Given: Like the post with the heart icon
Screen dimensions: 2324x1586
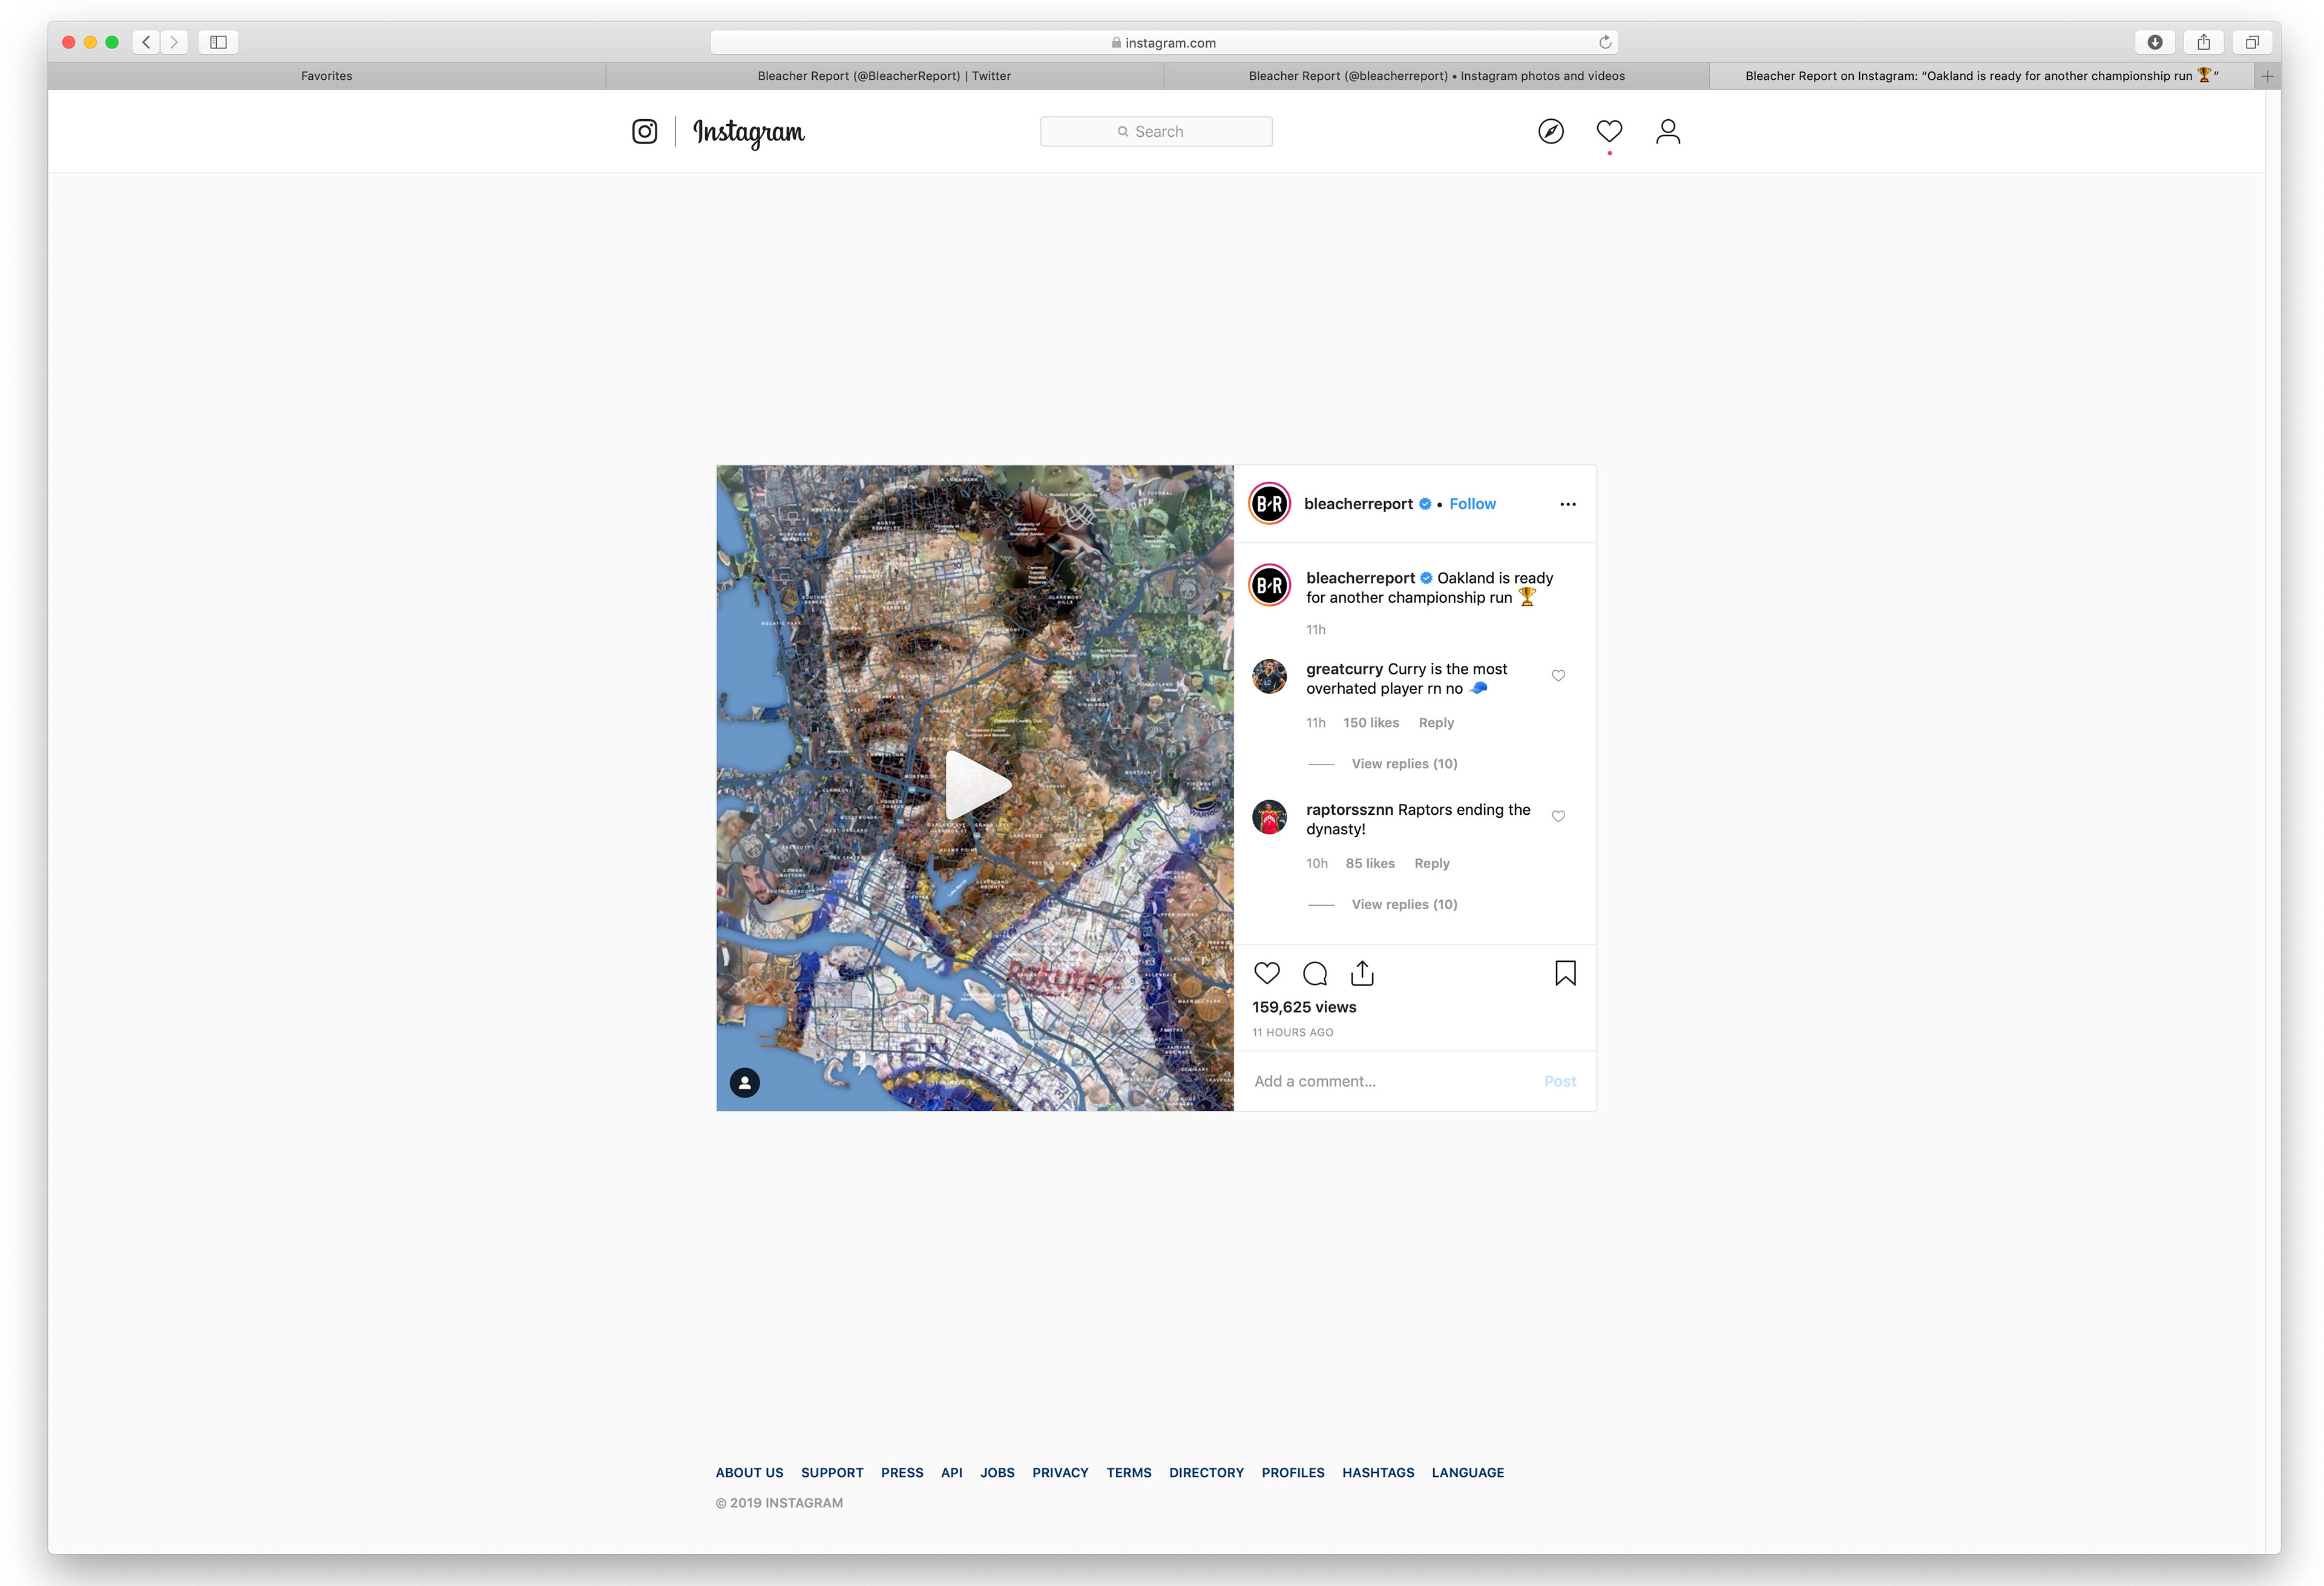Looking at the screenshot, I should [1267, 973].
